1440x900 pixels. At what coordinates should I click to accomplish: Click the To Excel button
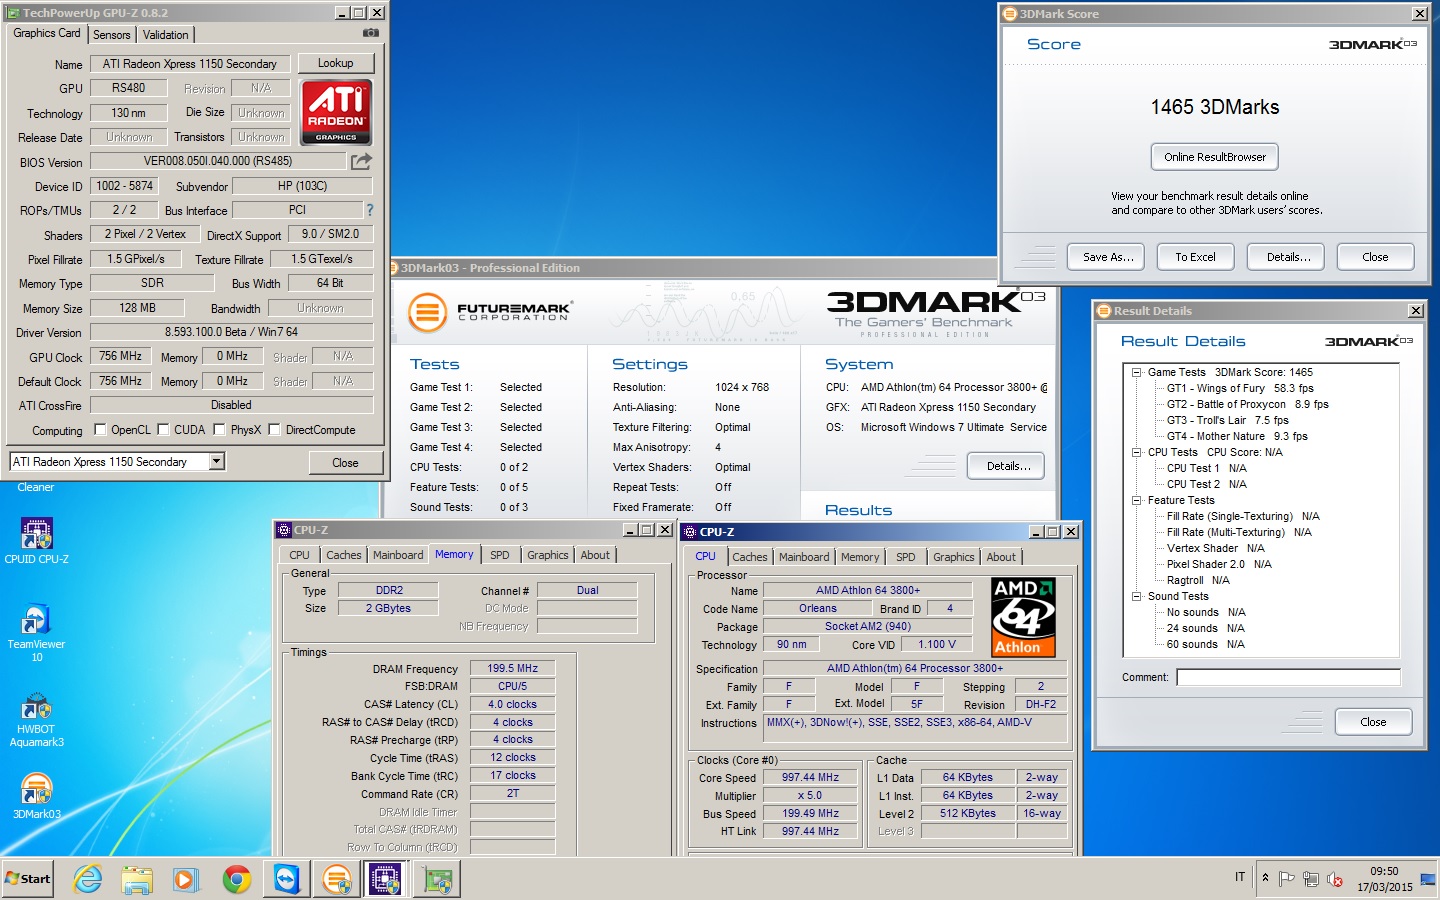tap(1195, 257)
